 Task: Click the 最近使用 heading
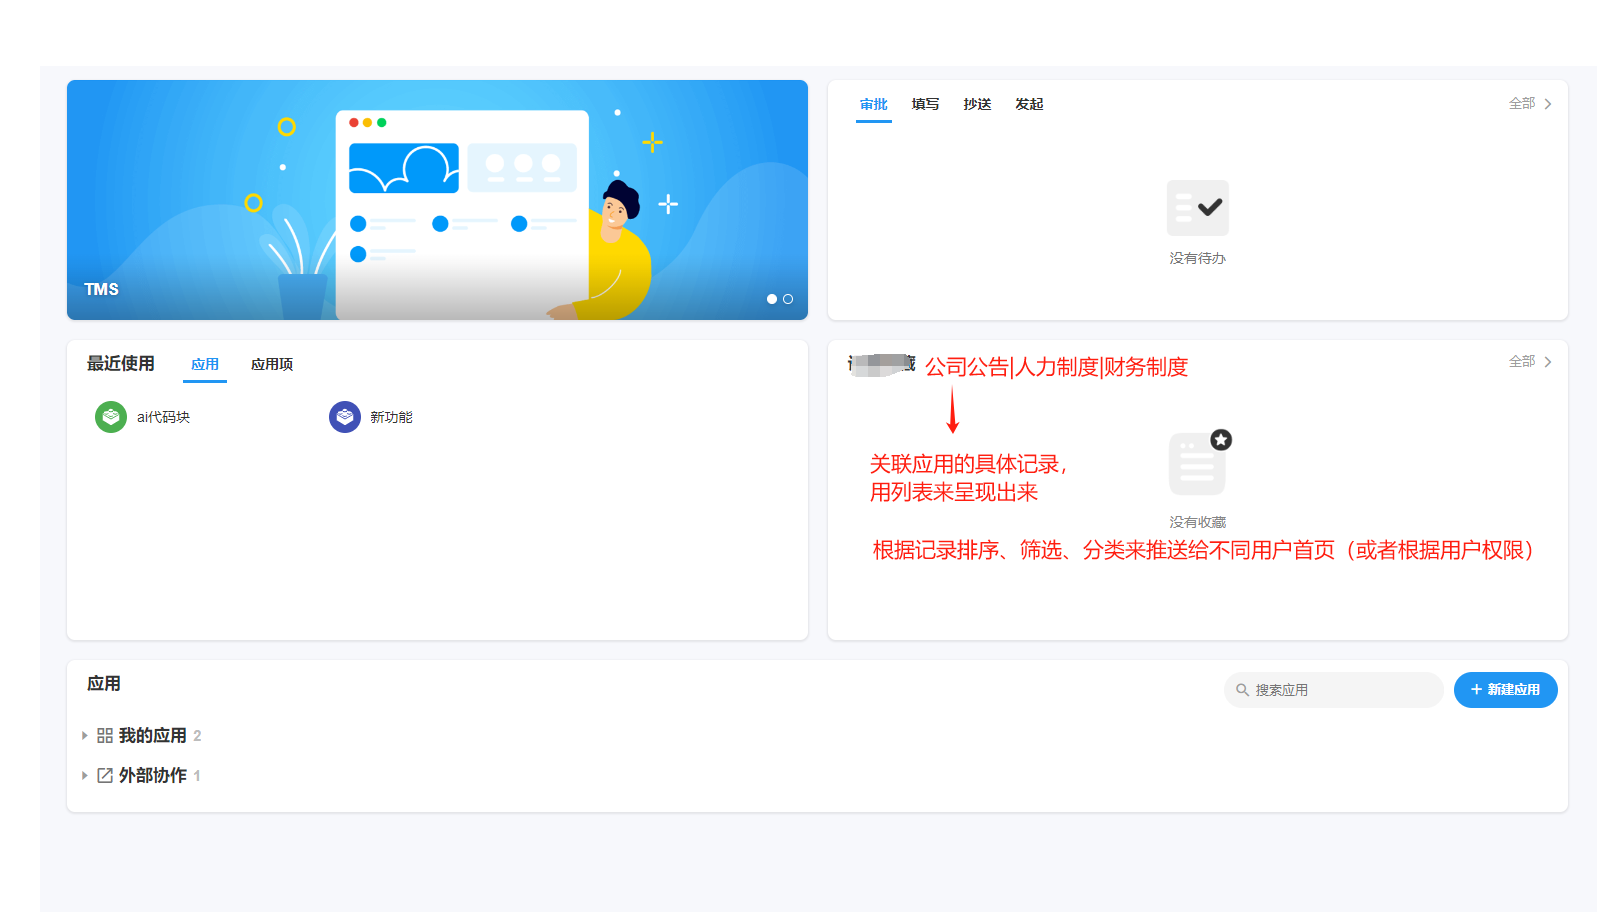121,364
